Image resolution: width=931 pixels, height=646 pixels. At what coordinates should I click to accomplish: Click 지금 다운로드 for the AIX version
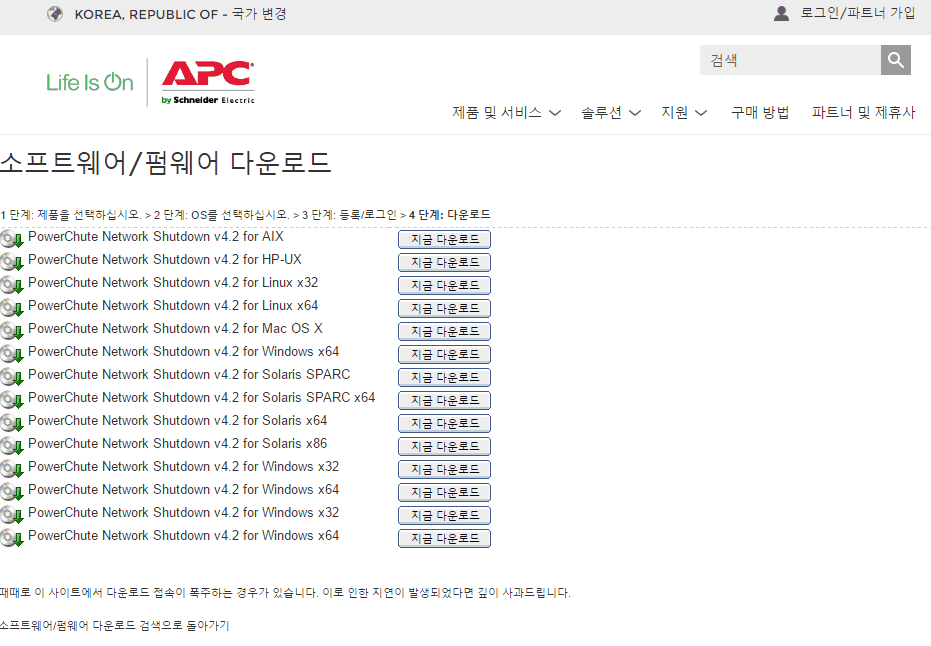click(444, 239)
